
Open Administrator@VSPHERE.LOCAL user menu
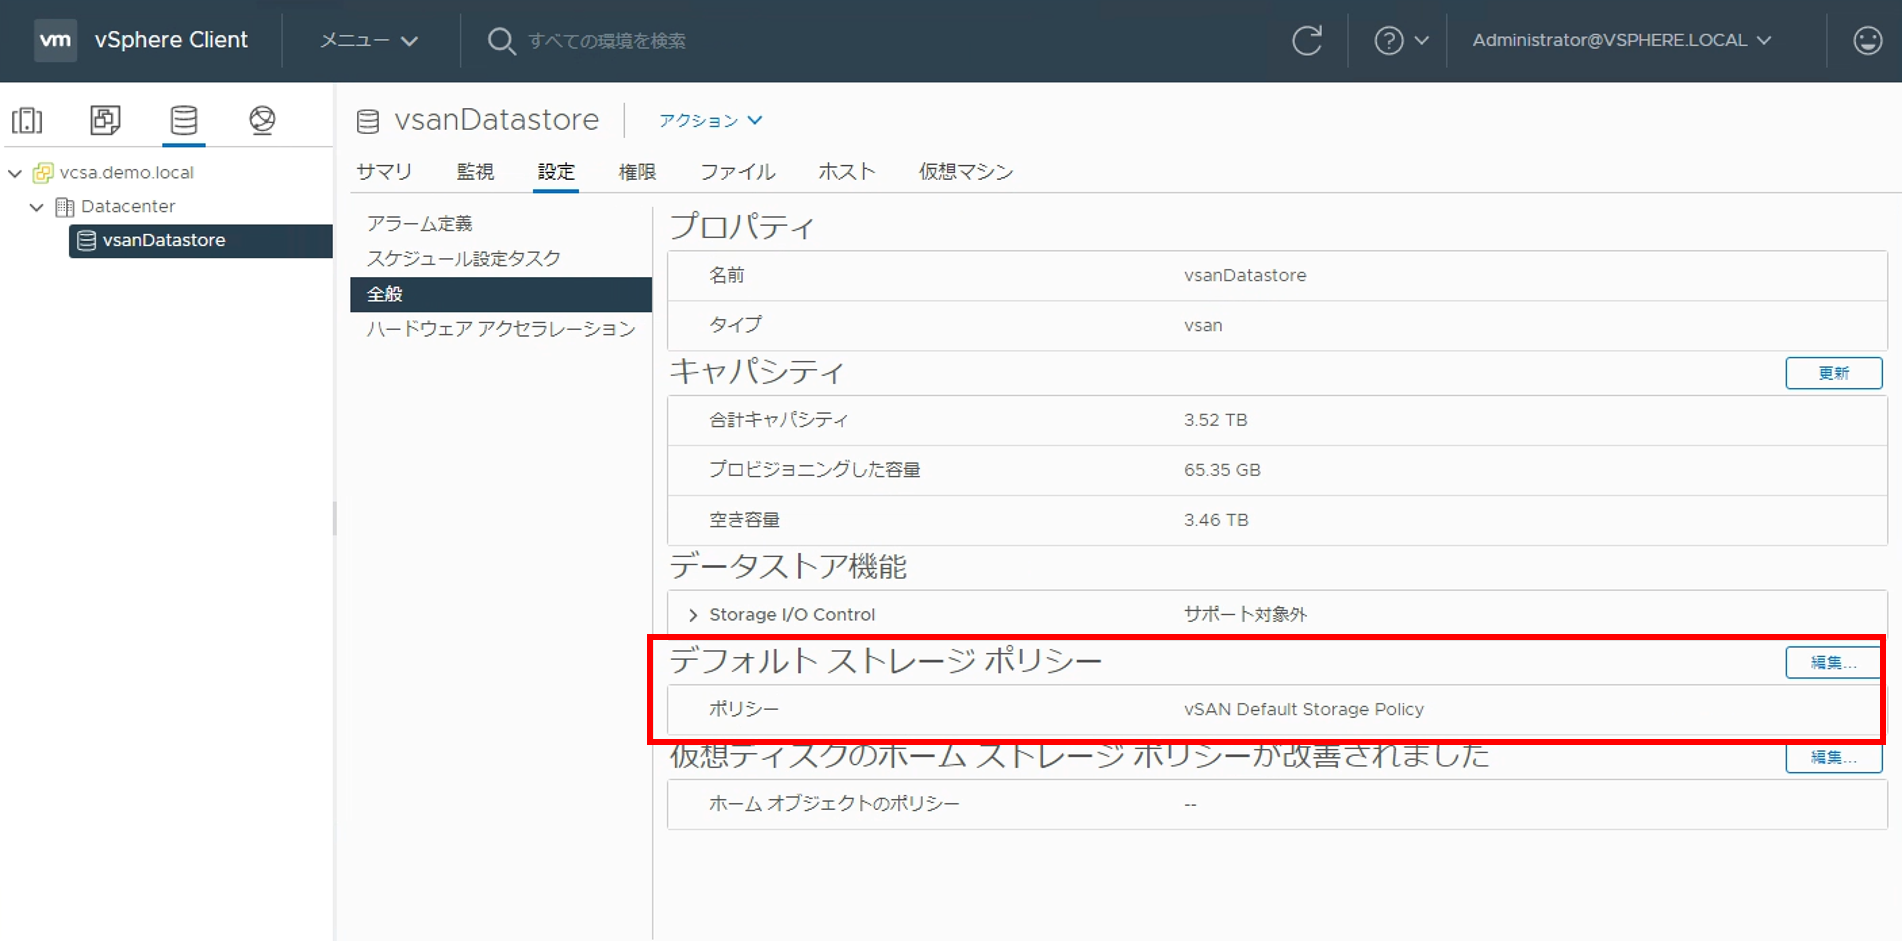[1622, 40]
